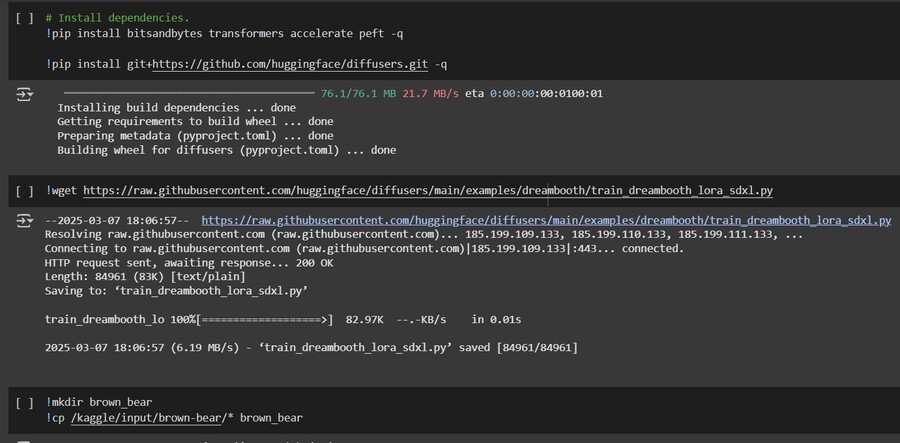Click the /kaggle/input/brown-bear path
Viewport: 900px width, 443px height.
click(146, 418)
